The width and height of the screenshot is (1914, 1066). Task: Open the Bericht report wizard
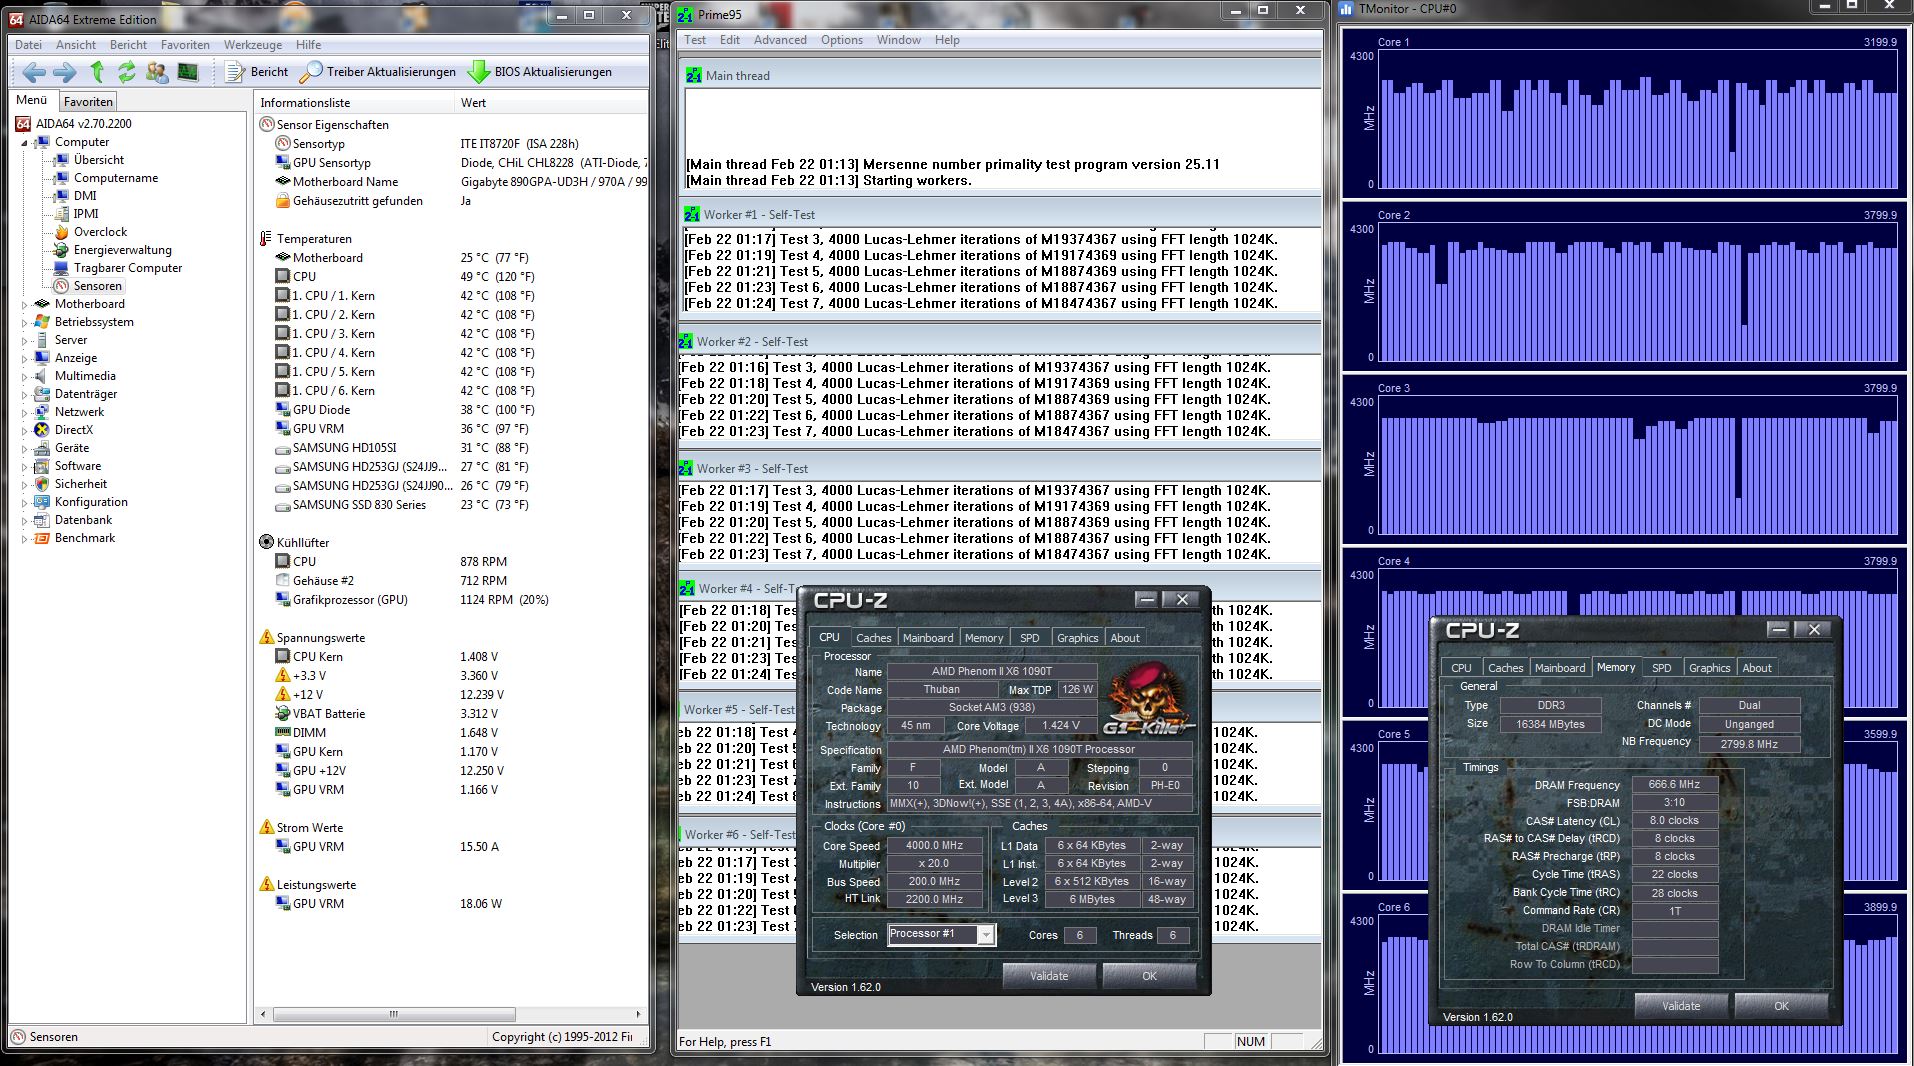click(x=257, y=72)
